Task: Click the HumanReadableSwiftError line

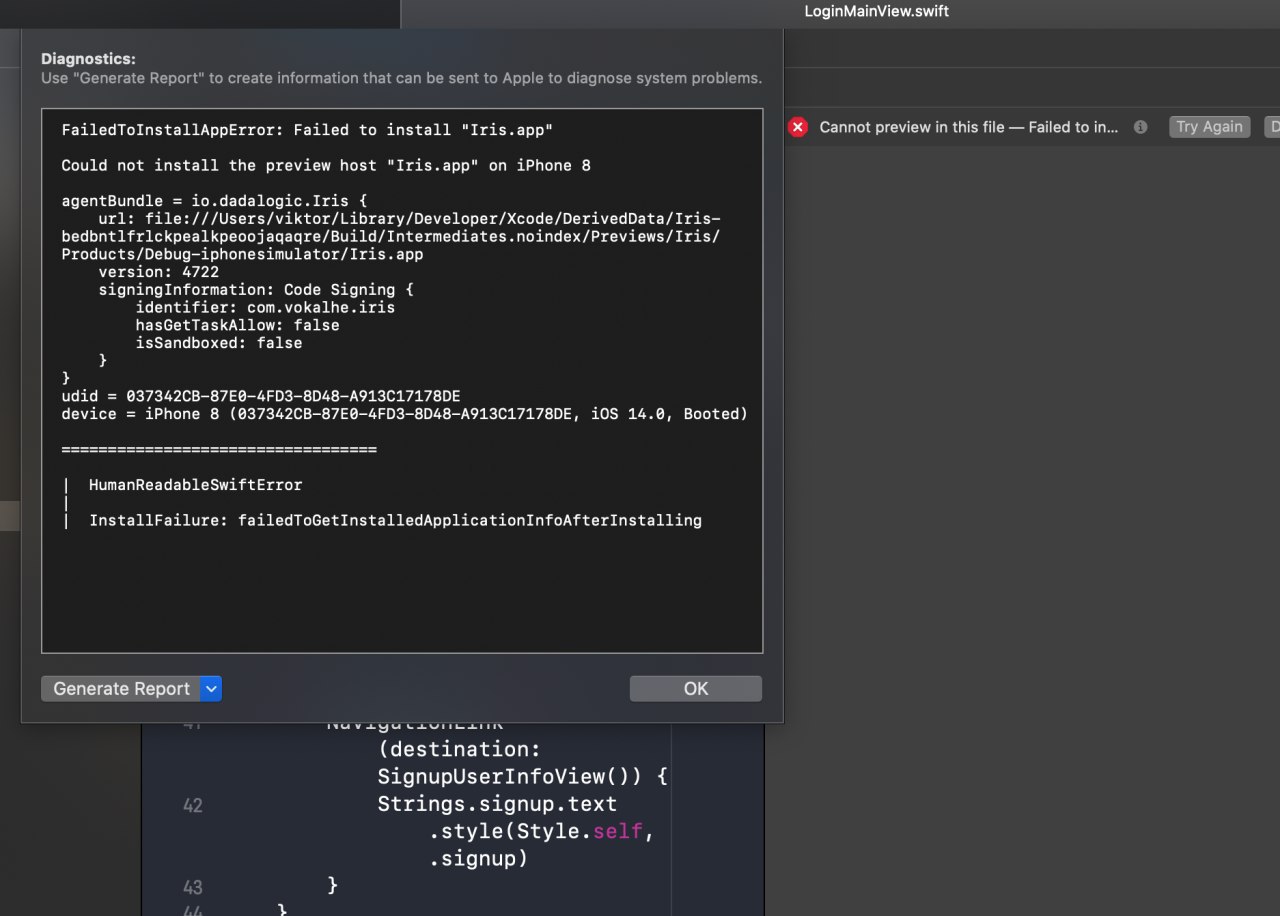Action: coord(195,485)
